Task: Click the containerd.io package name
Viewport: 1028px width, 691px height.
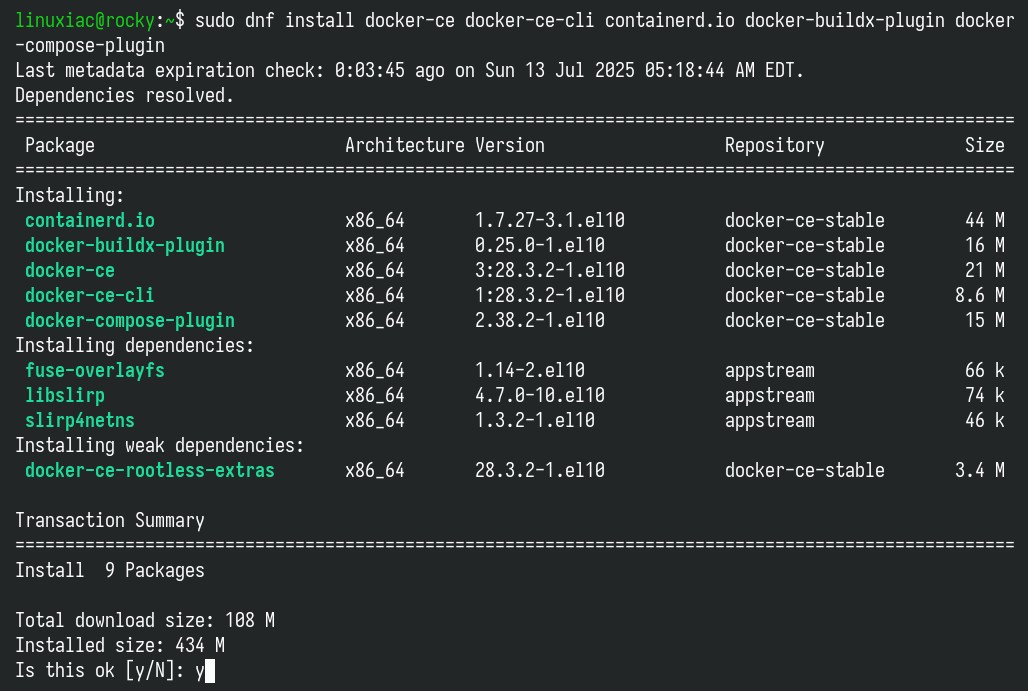Action: [90, 220]
